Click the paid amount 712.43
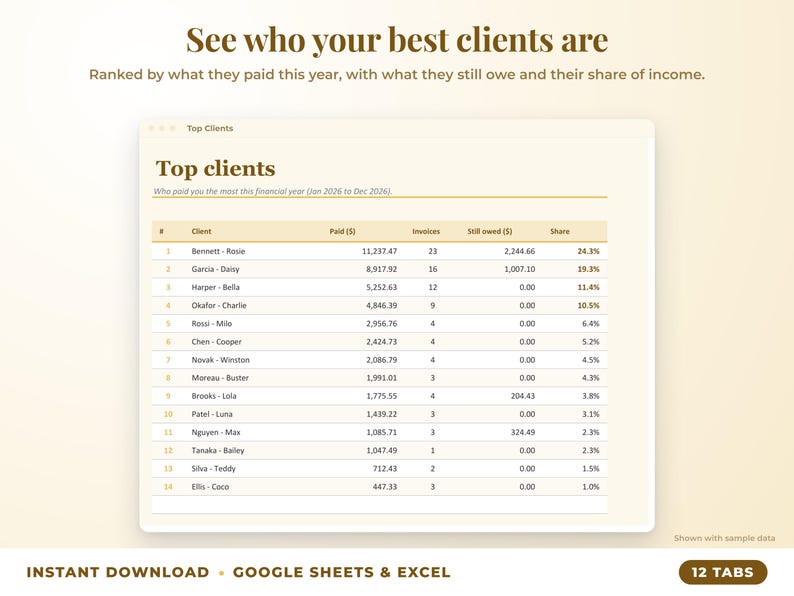This screenshot has width=794, height=596. pyautogui.click(x=385, y=468)
